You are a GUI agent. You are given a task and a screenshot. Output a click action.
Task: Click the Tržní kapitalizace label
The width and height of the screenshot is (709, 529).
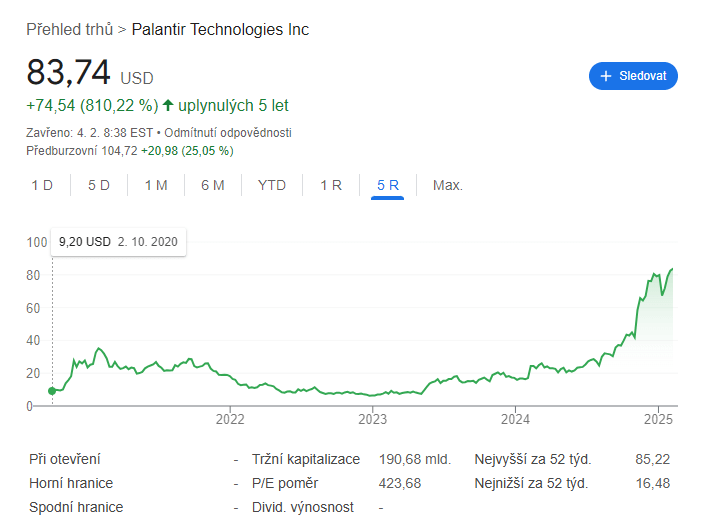306,459
